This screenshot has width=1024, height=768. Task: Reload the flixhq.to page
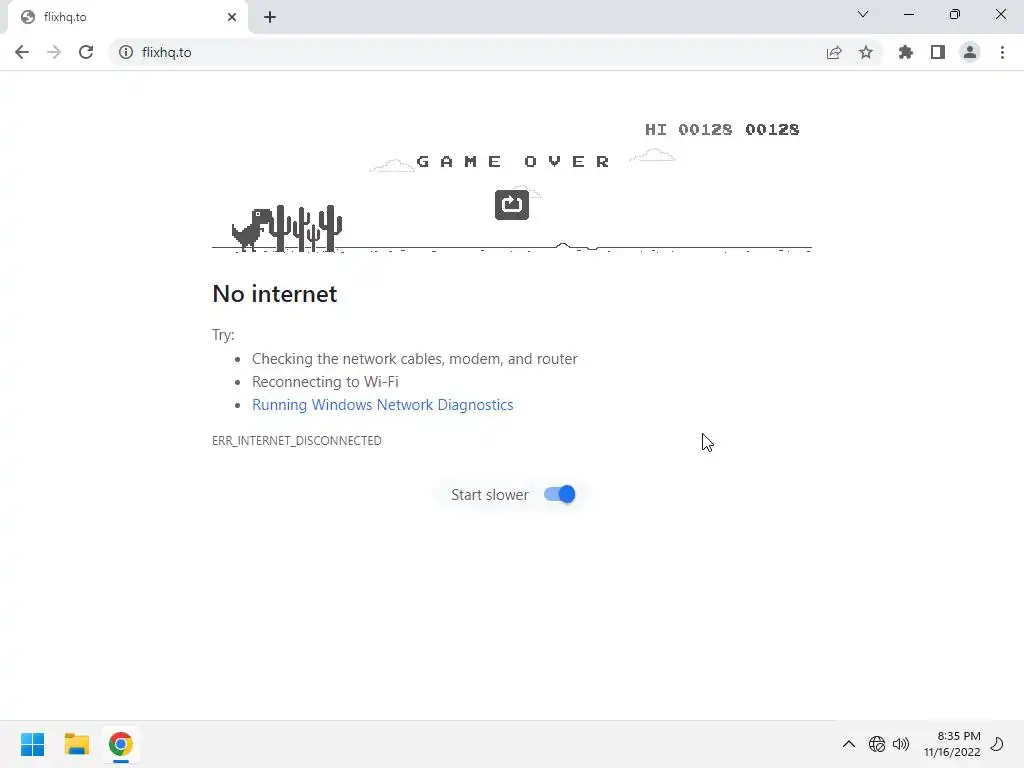pyautogui.click(x=86, y=52)
